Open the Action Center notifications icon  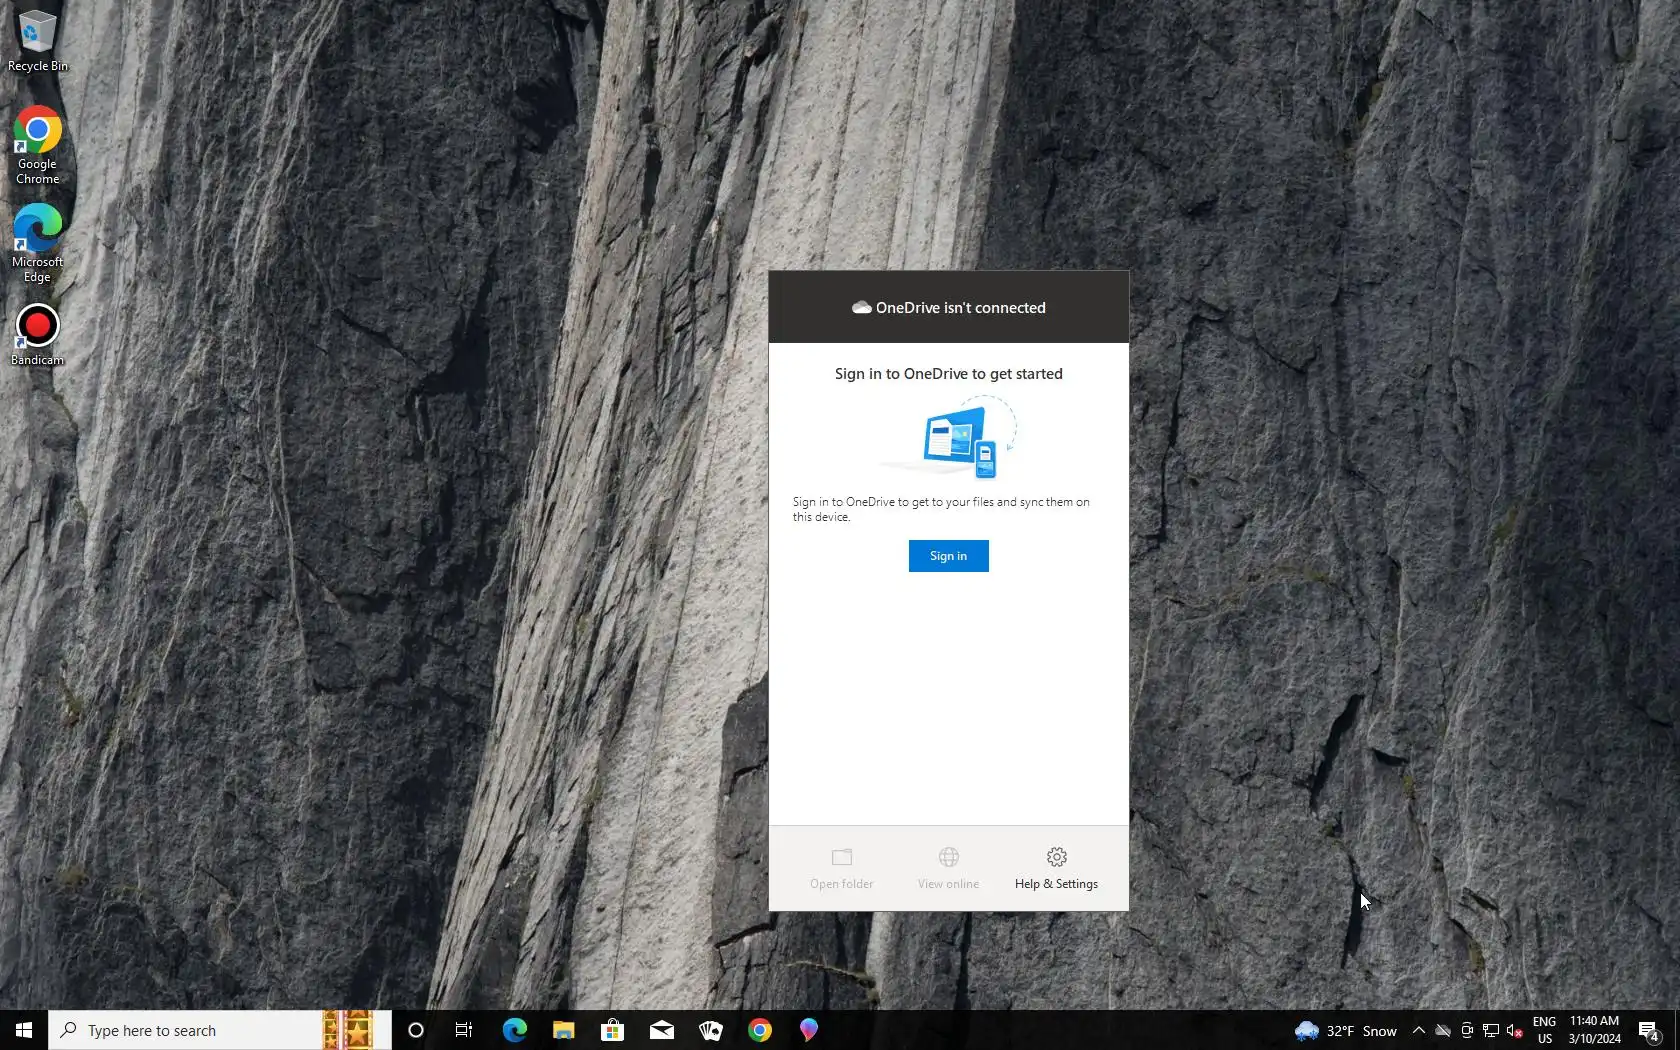pos(1649,1031)
